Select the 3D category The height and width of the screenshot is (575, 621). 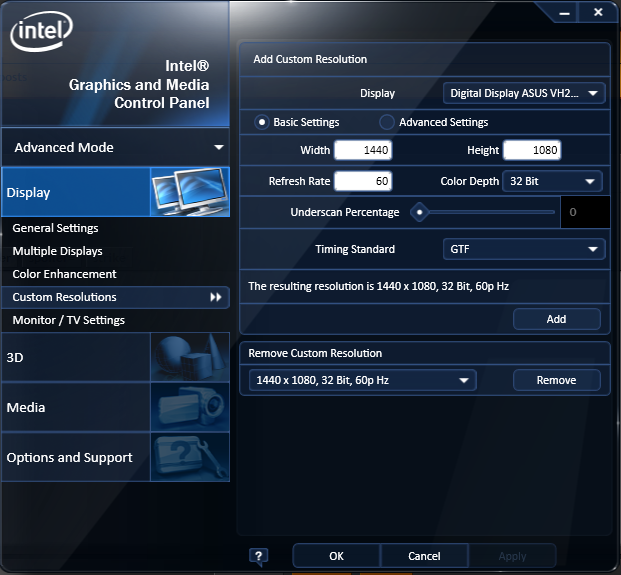coord(116,358)
